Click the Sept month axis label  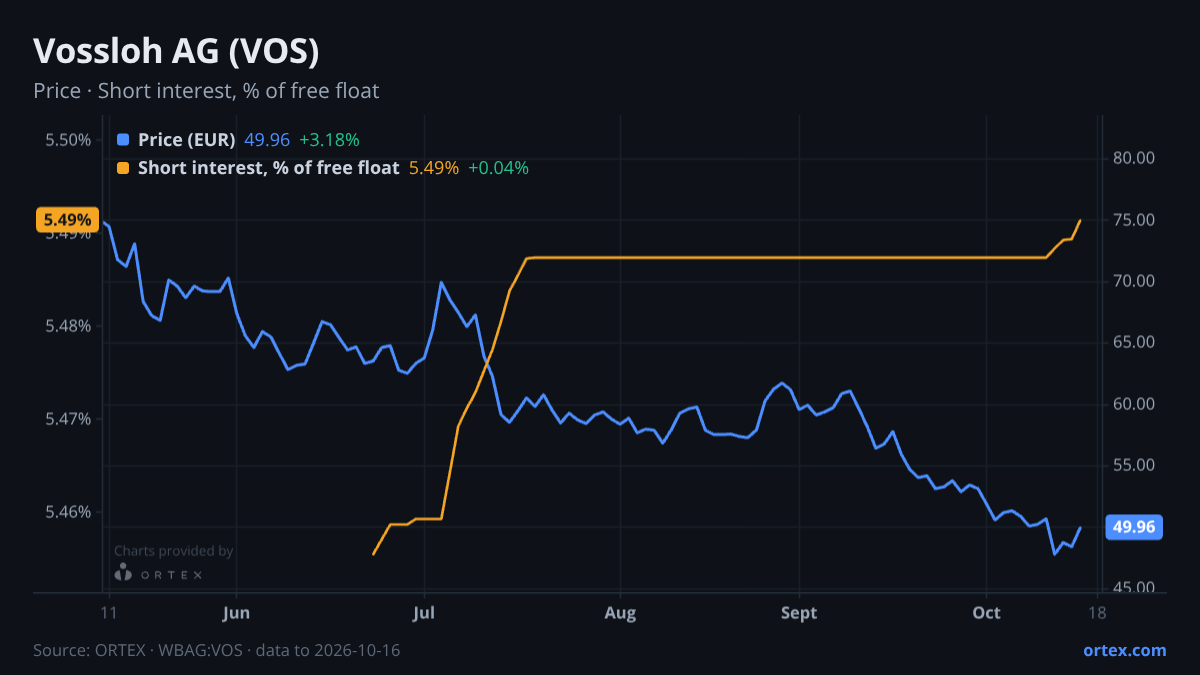coord(798,613)
